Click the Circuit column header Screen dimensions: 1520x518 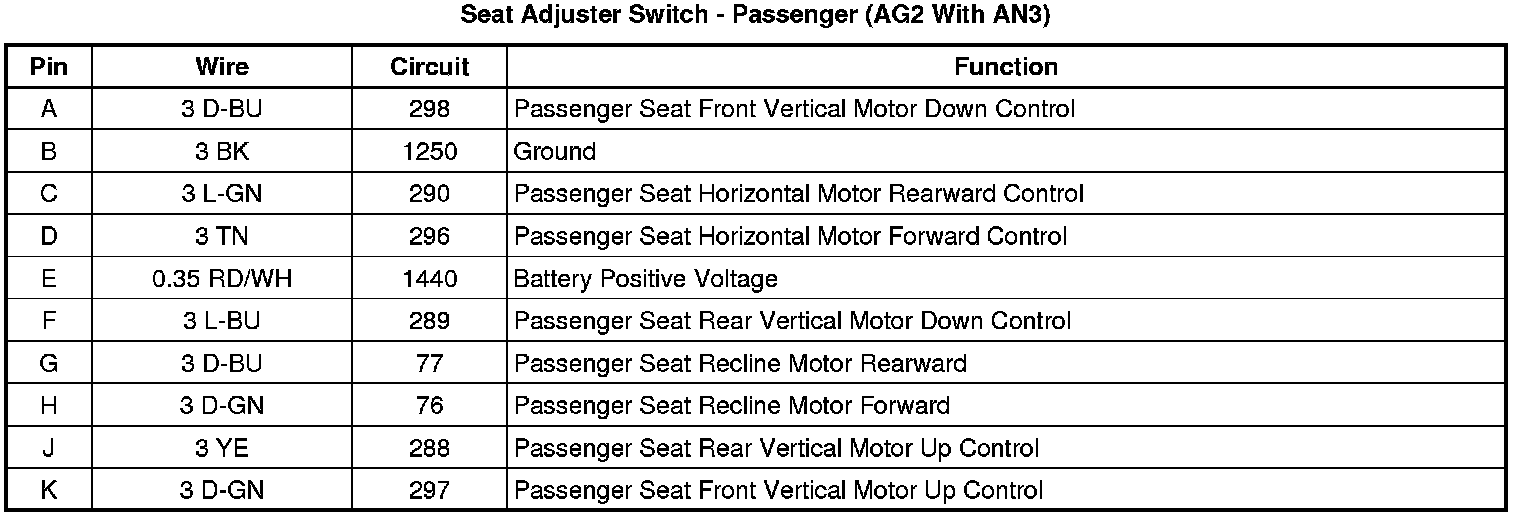tap(429, 67)
